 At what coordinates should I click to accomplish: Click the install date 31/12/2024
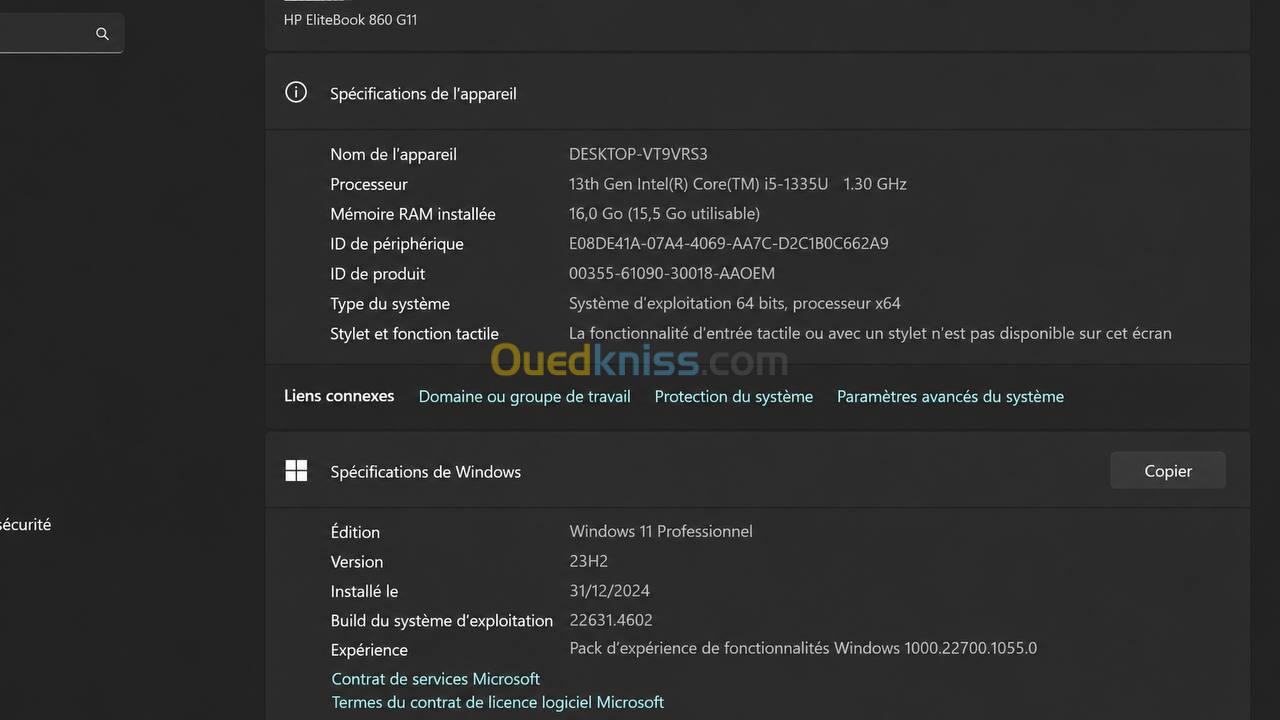click(x=610, y=591)
